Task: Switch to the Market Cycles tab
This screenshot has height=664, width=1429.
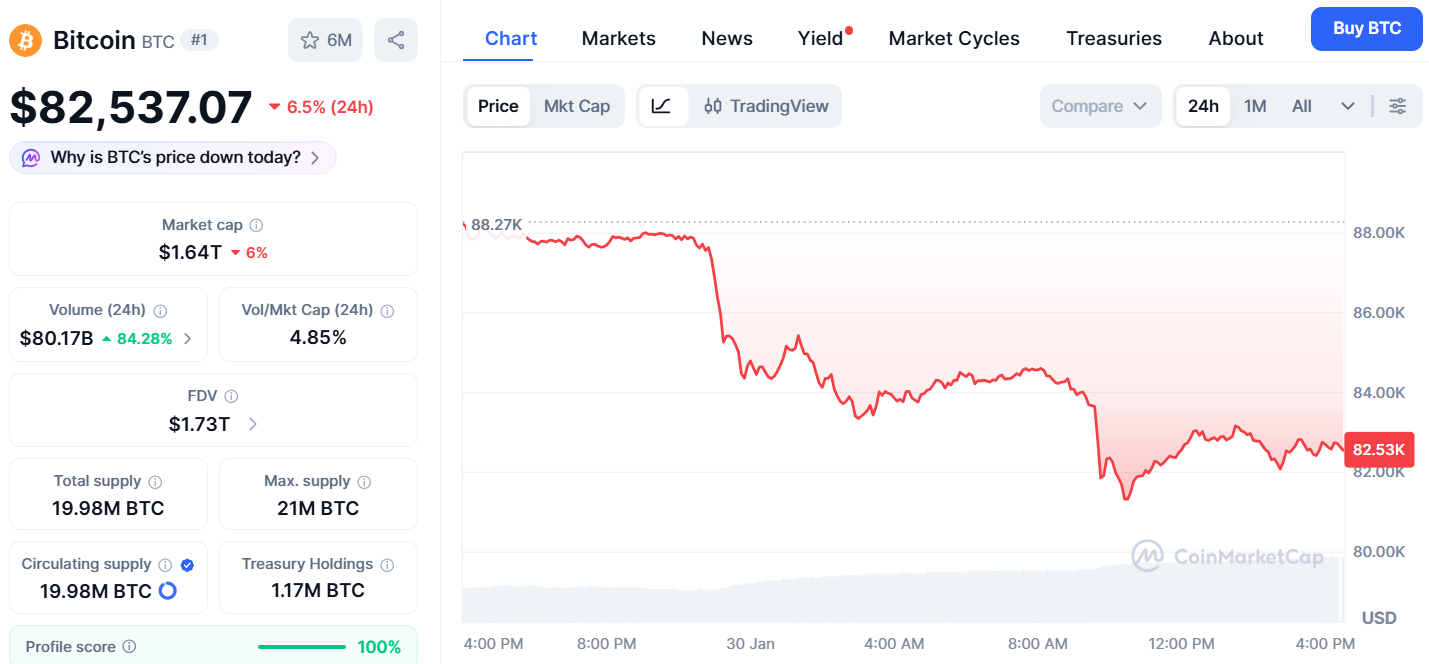Action: point(954,38)
